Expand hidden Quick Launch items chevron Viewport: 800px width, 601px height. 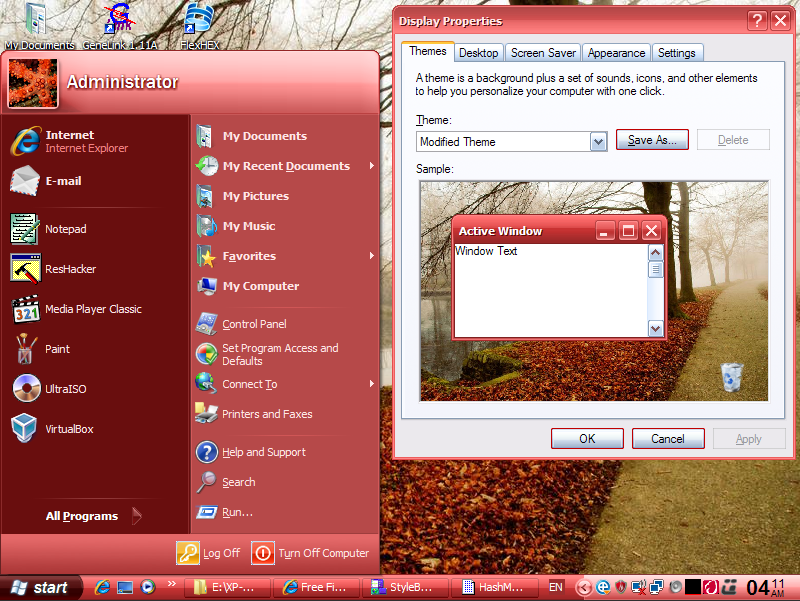[x=171, y=583]
